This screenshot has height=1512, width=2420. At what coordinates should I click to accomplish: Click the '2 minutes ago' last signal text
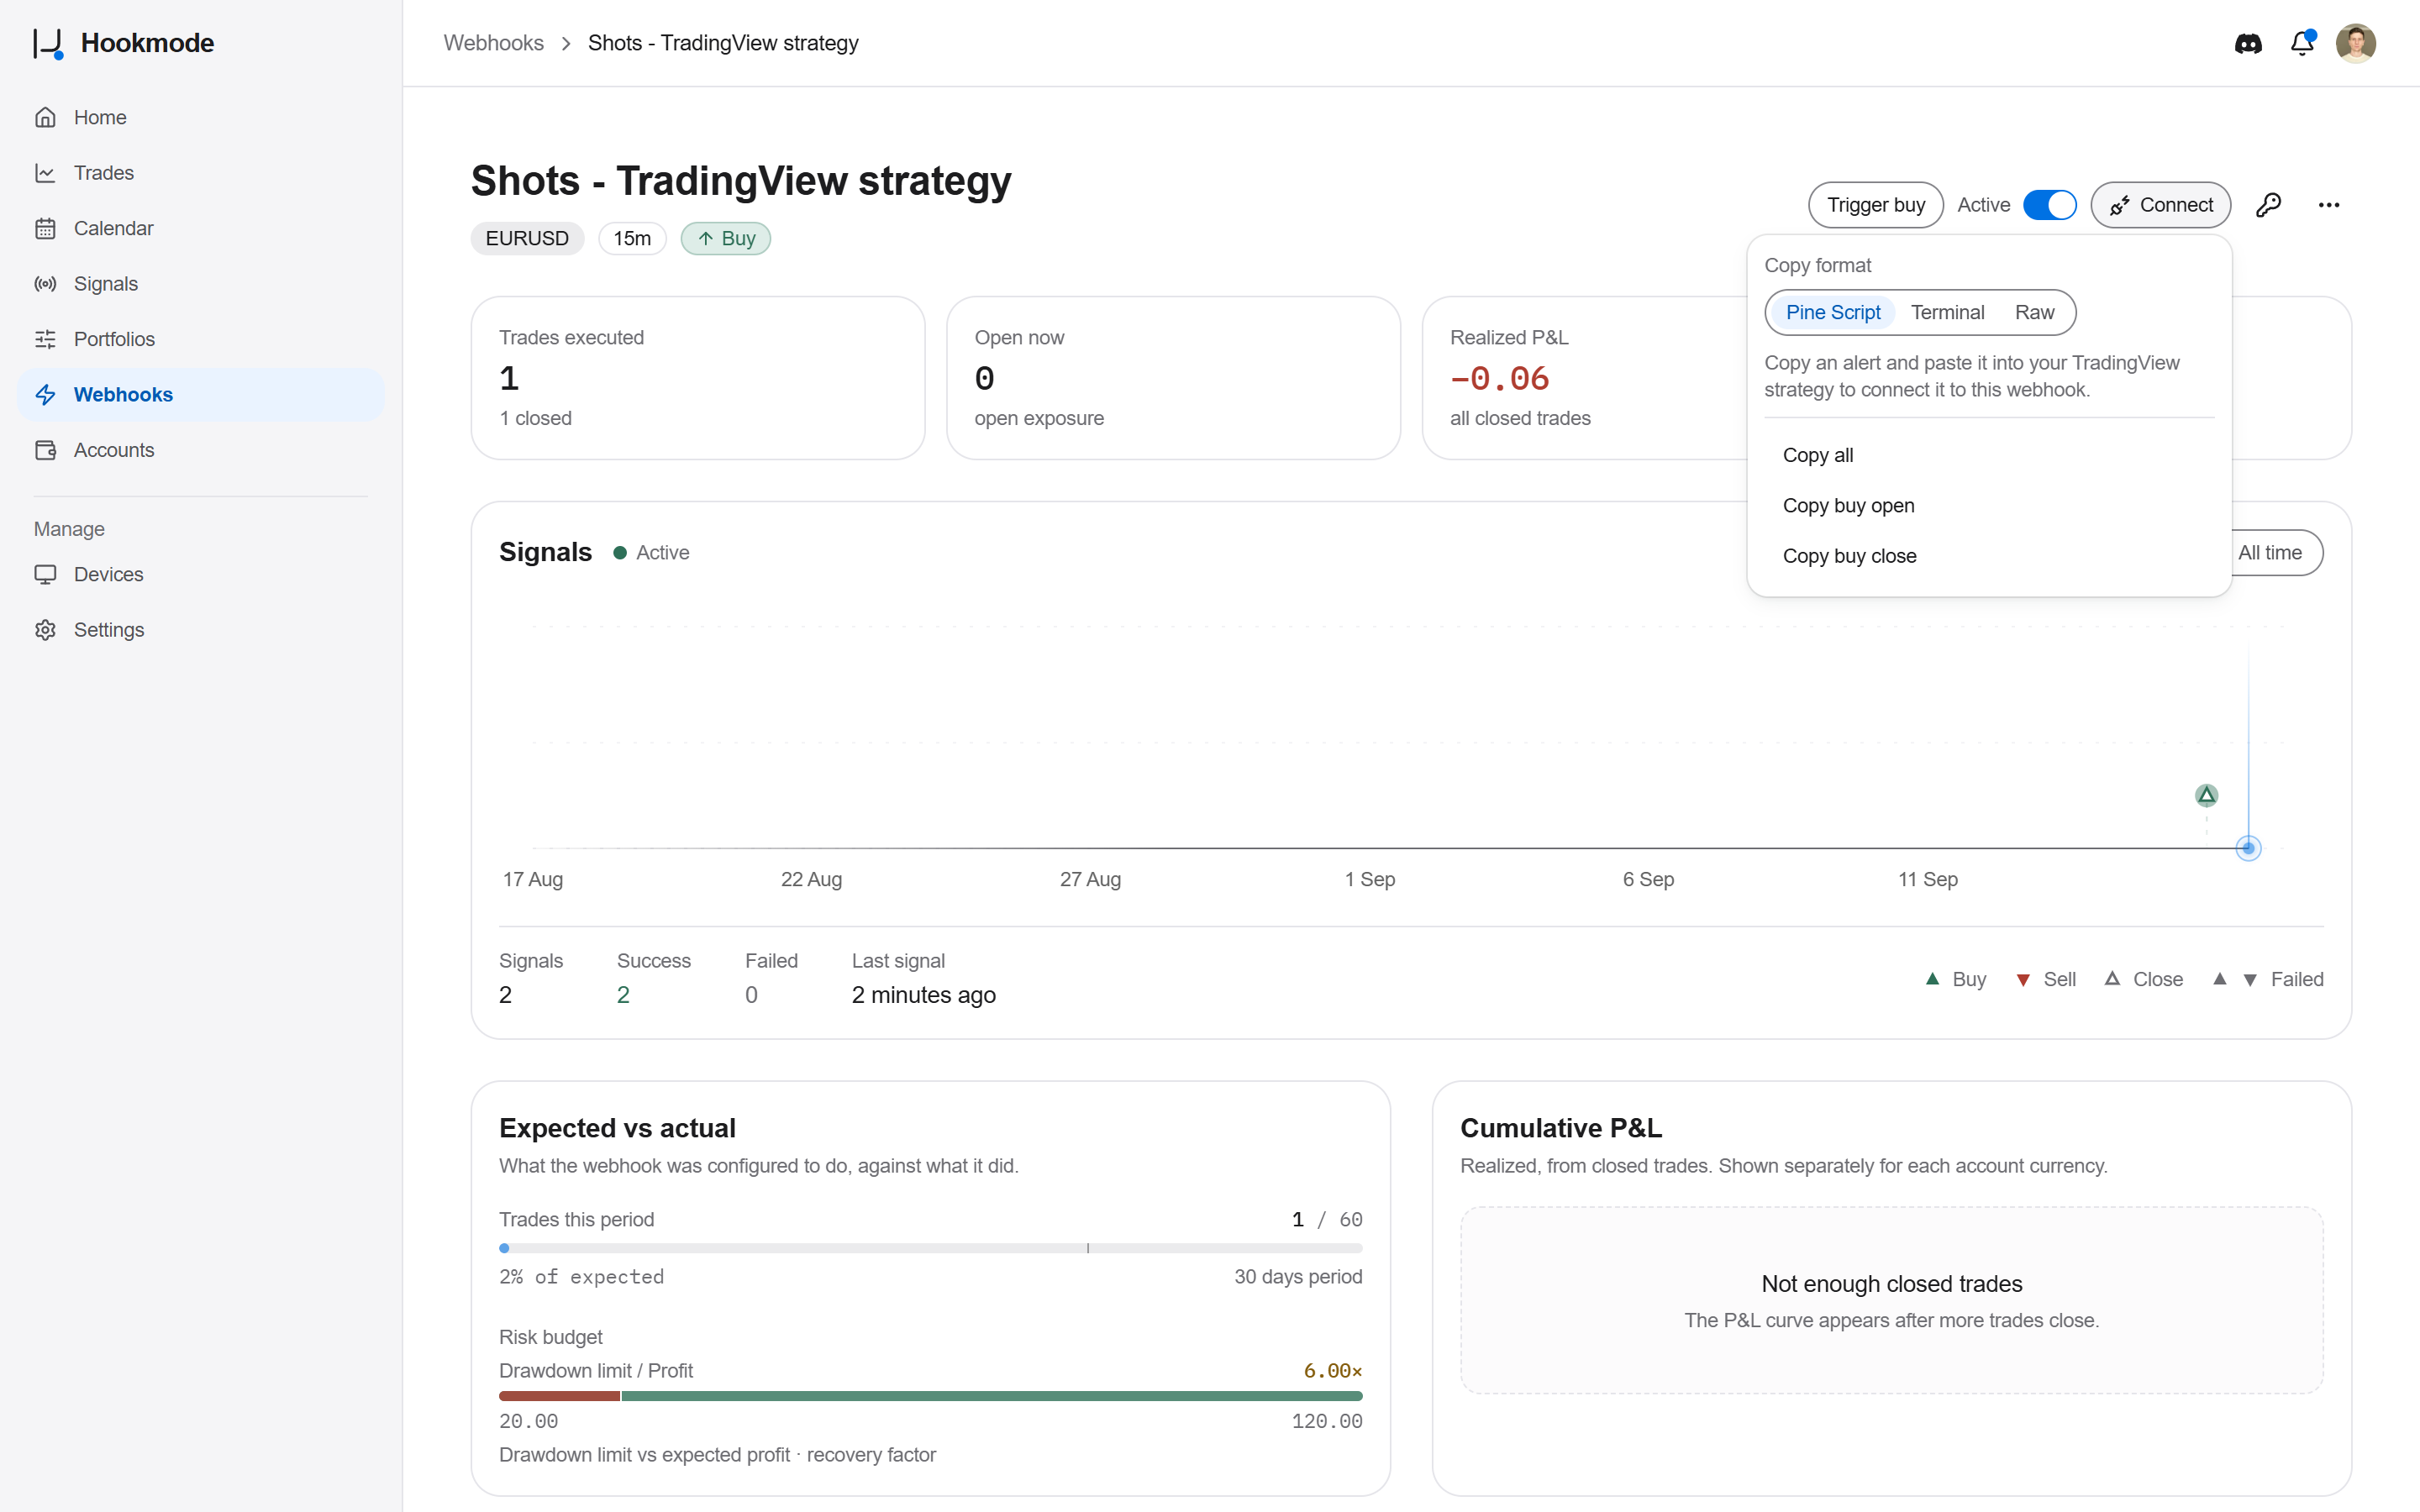(x=923, y=995)
